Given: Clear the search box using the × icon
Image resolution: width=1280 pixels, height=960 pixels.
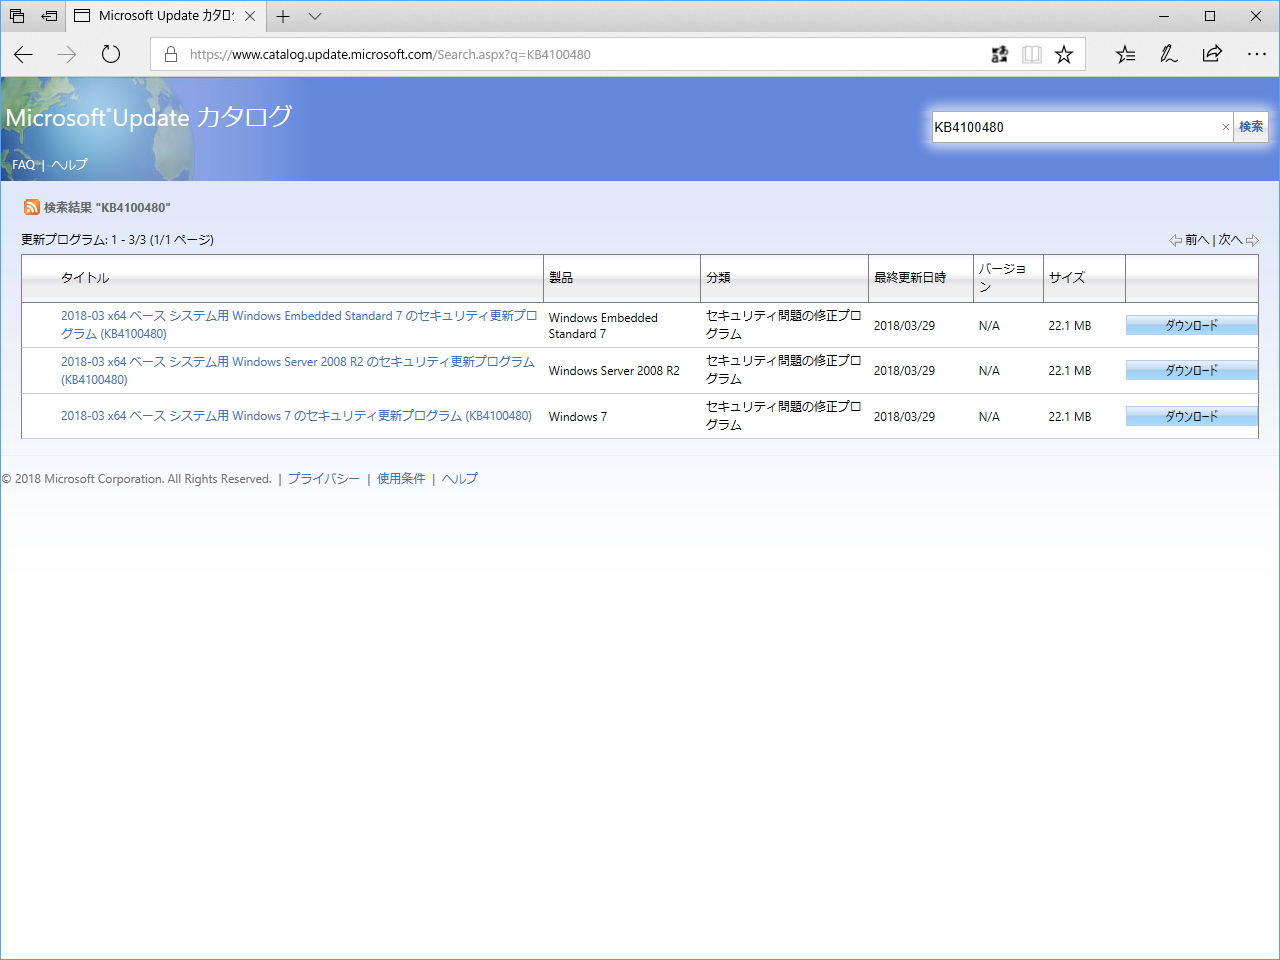Looking at the screenshot, I should [x=1225, y=127].
